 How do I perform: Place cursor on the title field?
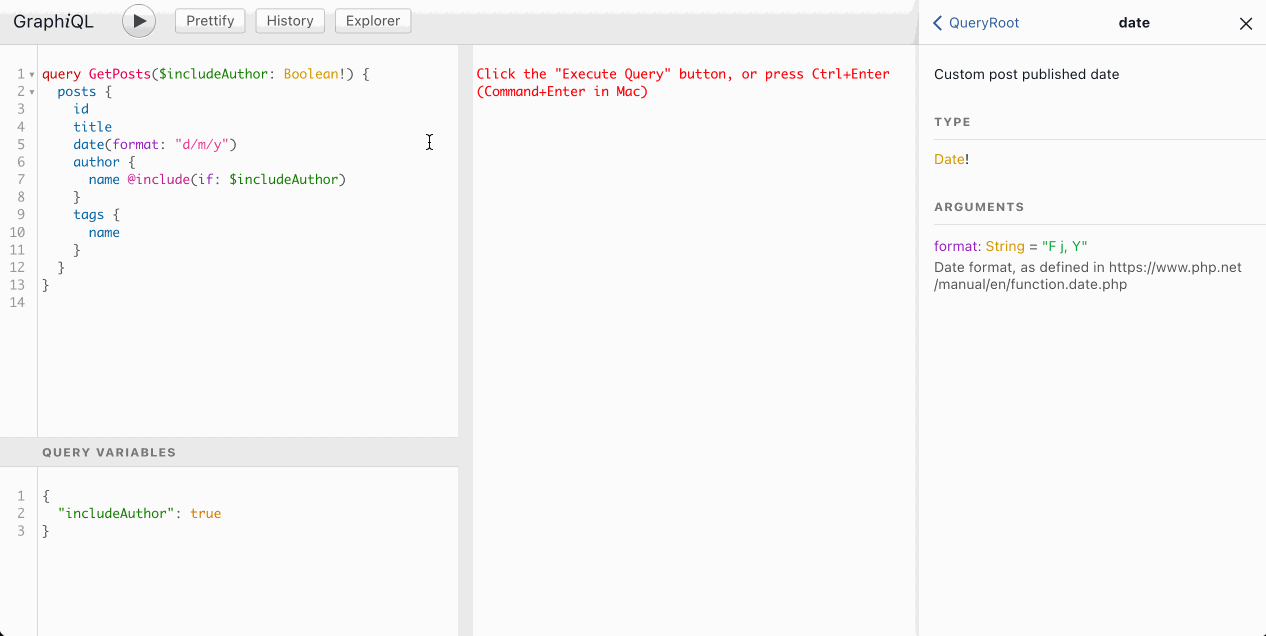[92, 127]
